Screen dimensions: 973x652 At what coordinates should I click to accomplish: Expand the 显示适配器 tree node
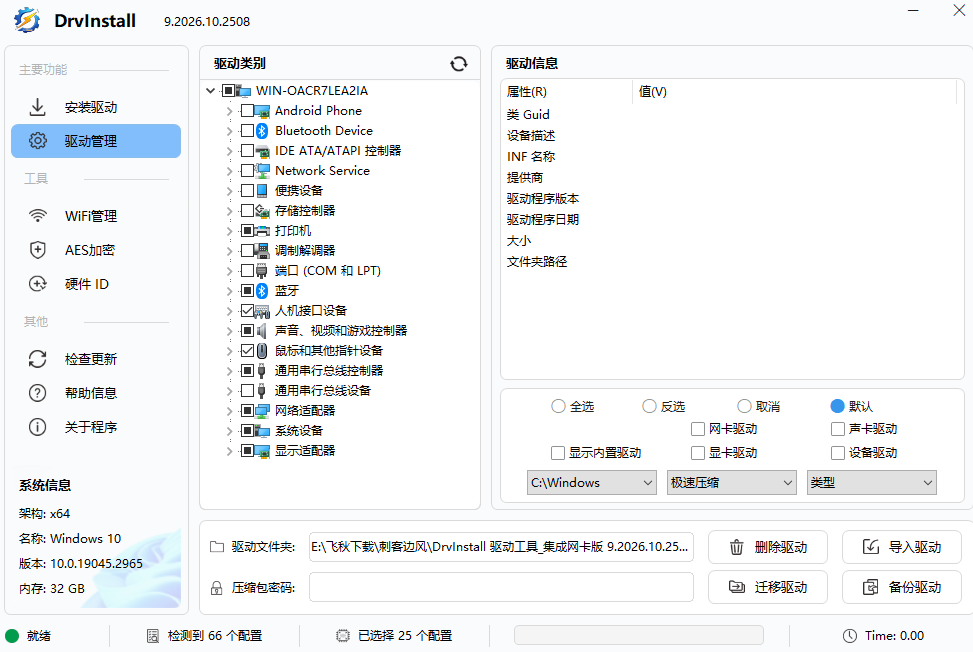[229, 451]
